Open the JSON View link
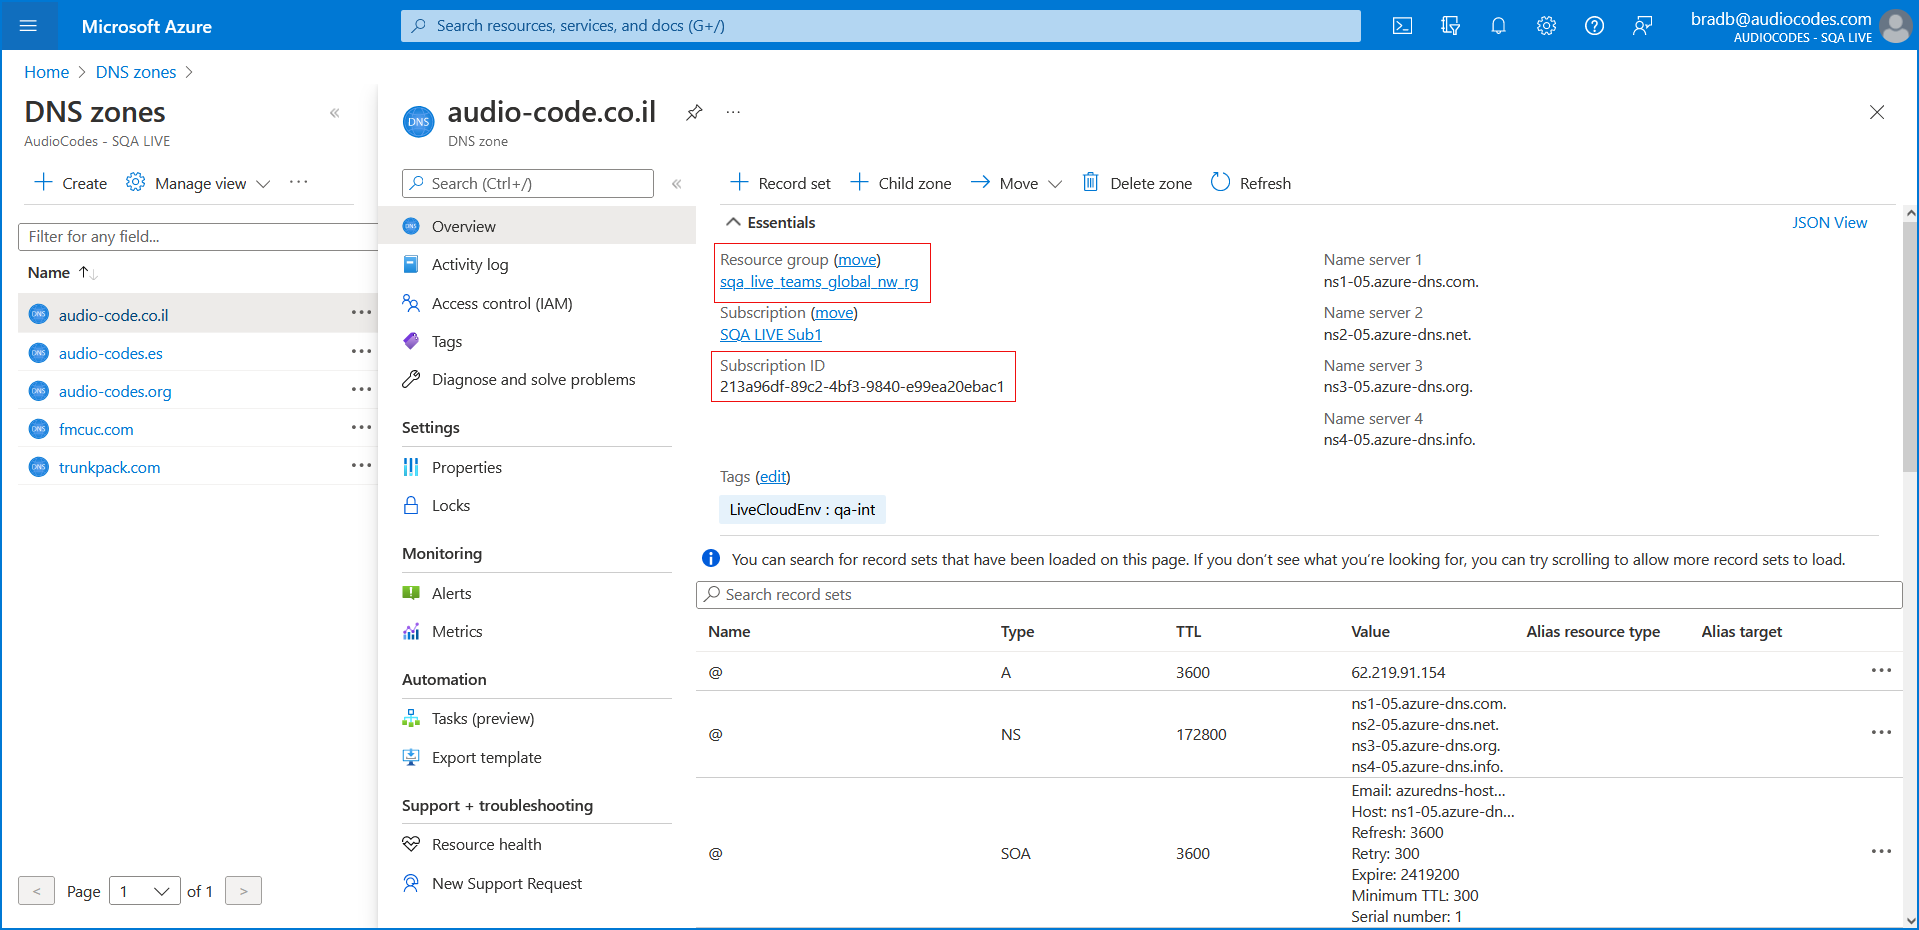The width and height of the screenshot is (1919, 930). [1829, 222]
